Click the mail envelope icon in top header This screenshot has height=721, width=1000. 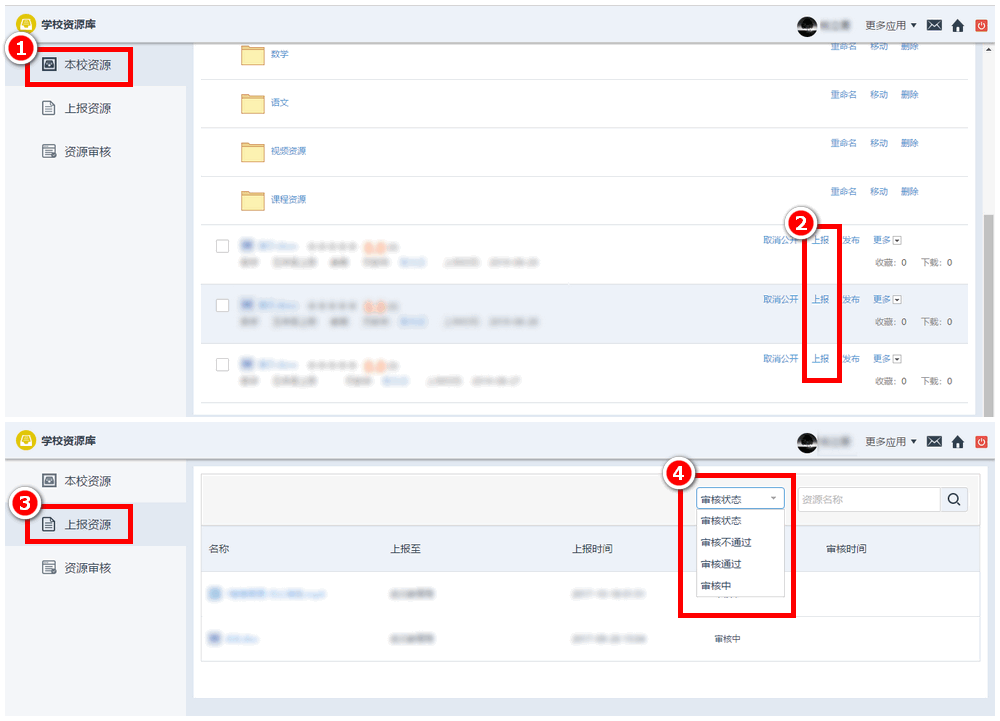click(x=934, y=25)
